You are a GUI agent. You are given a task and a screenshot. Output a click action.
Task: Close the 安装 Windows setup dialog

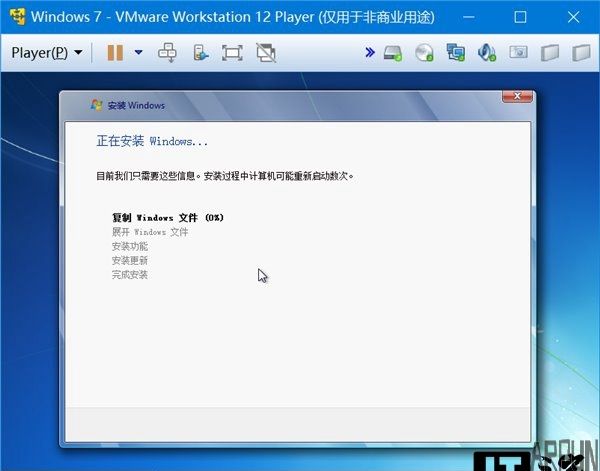click(x=517, y=96)
